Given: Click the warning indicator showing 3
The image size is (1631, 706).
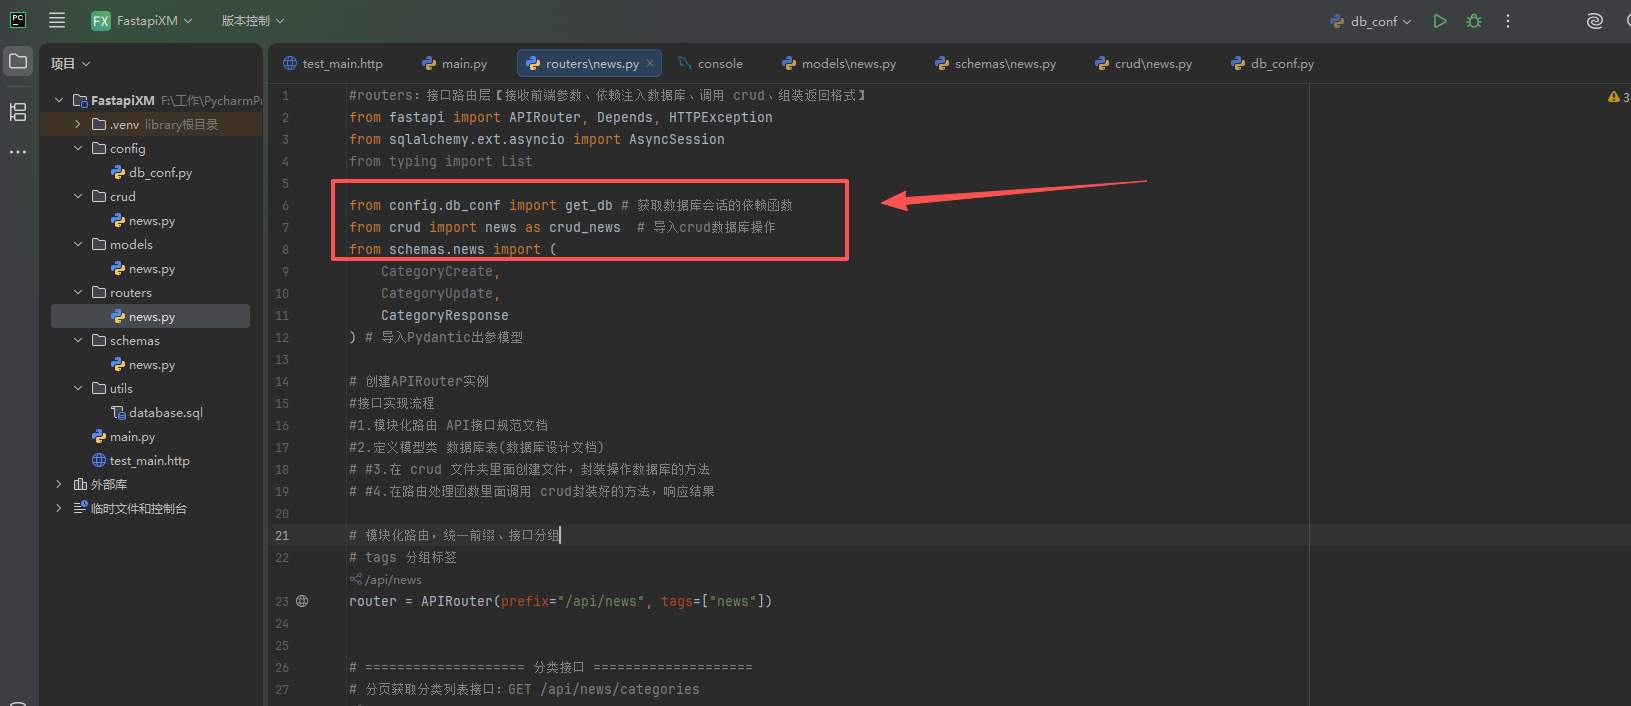Looking at the screenshot, I should coord(1618,97).
